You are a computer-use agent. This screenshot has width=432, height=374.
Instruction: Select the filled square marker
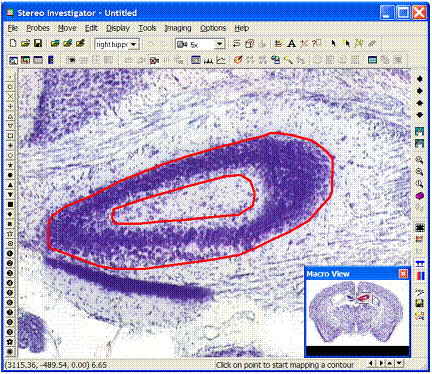(10, 204)
